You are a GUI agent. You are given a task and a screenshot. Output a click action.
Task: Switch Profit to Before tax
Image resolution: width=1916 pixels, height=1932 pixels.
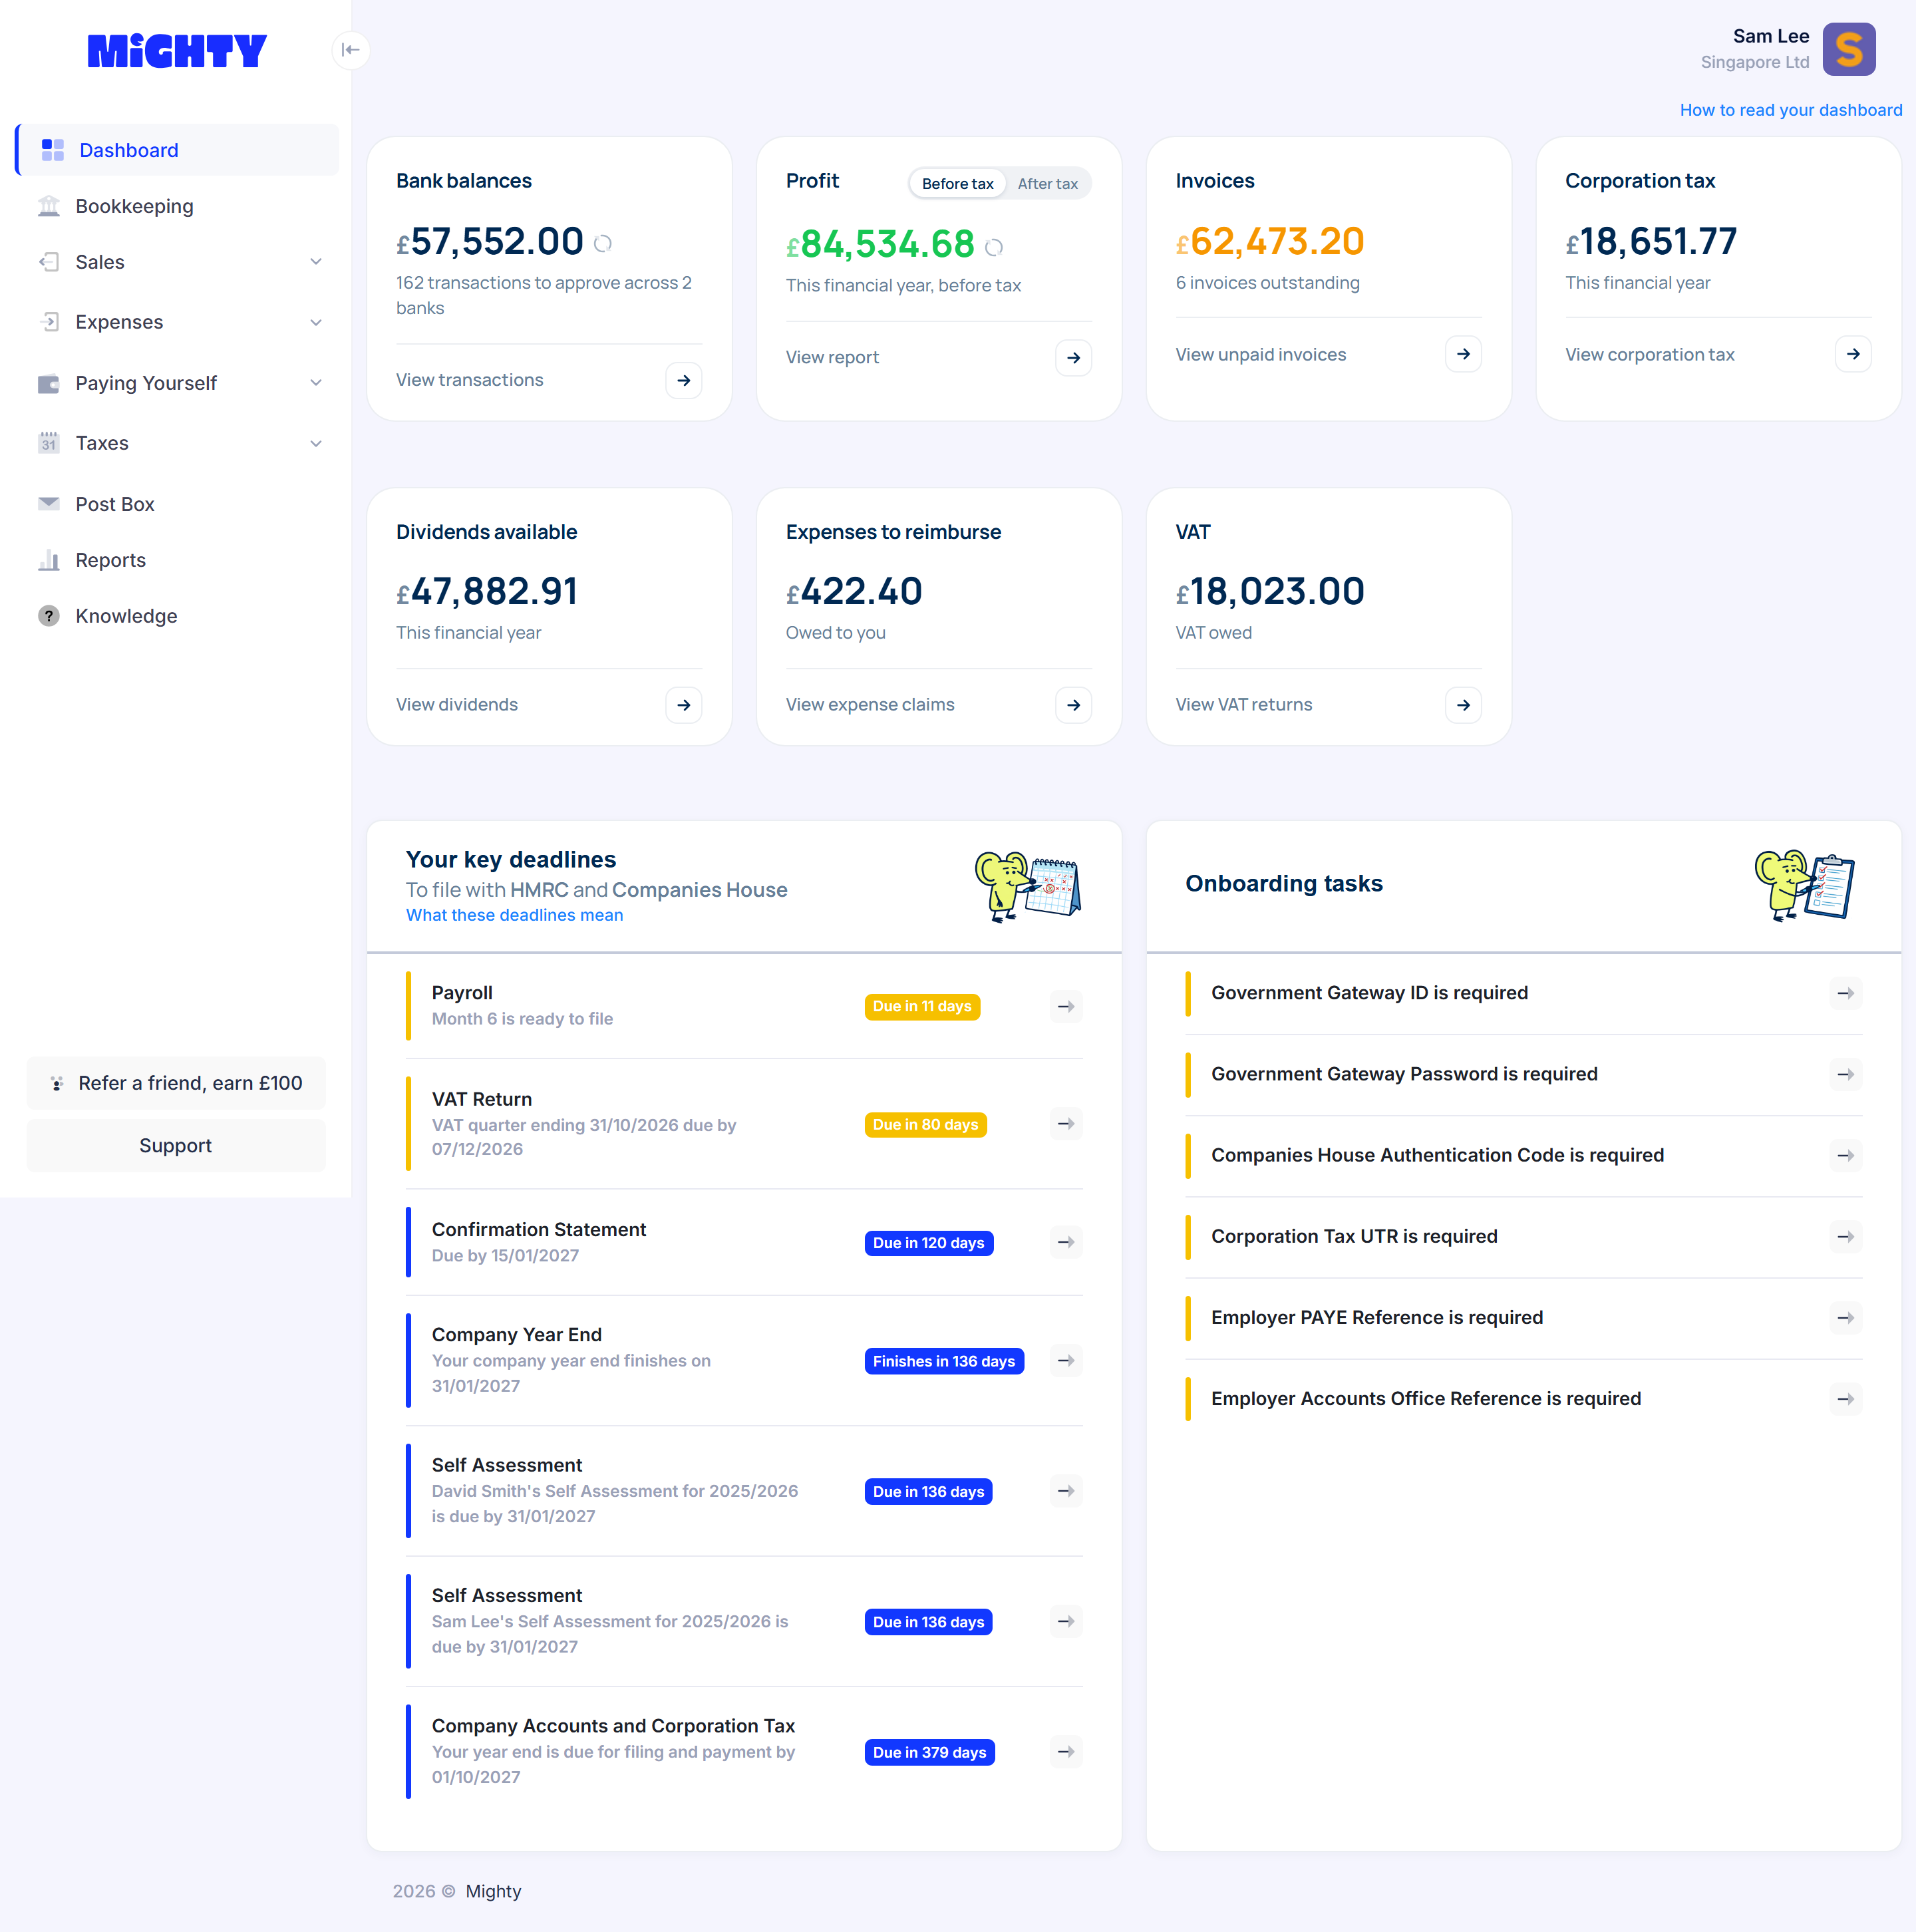coord(957,183)
